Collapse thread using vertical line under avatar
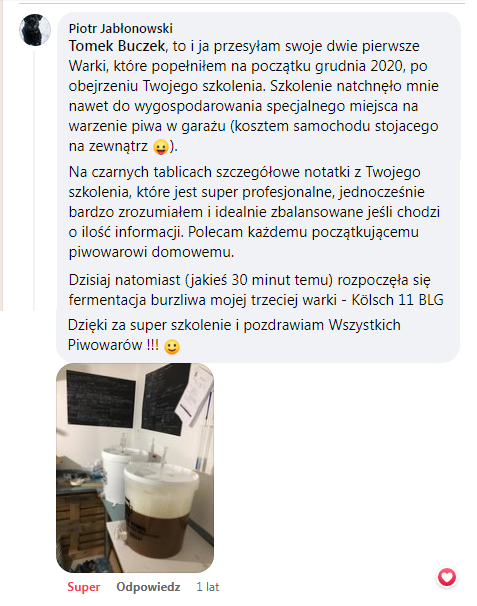This screenshot has width=477, height=606. pos(34,180)
